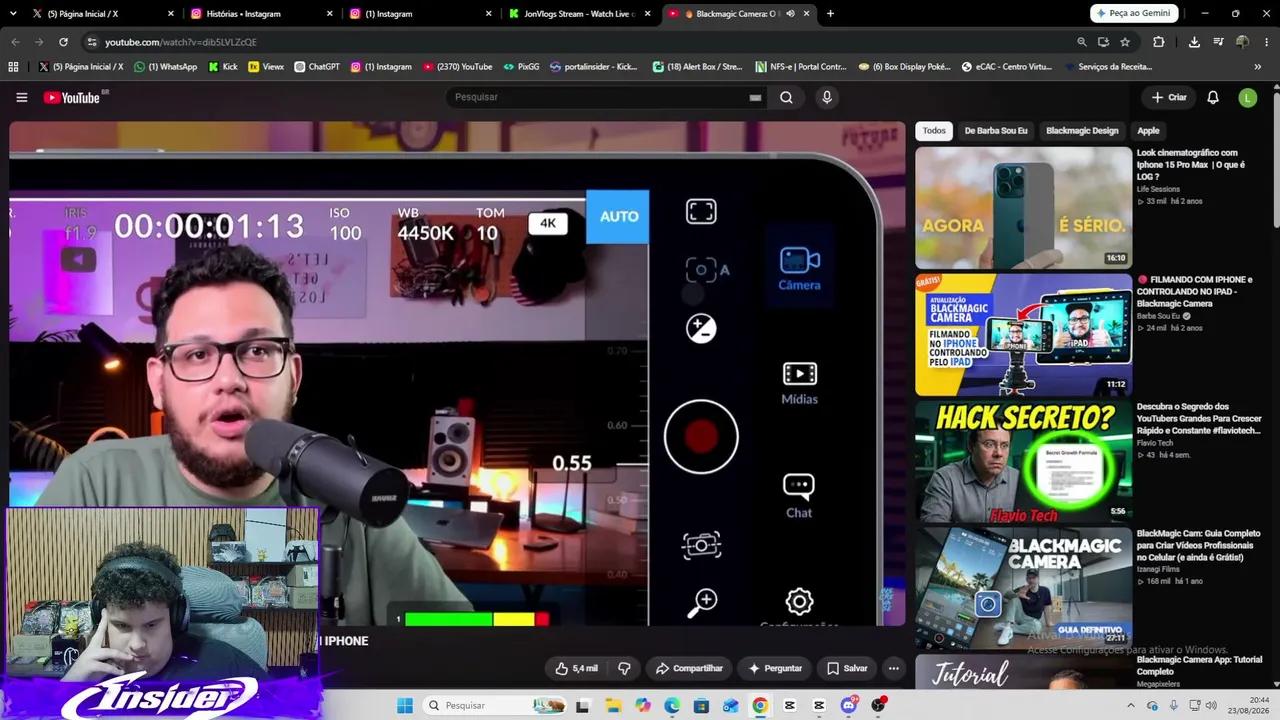Click the Chrome address bar URL
The width and height of the screenshot is (1280, 720).
pos(181,42)
